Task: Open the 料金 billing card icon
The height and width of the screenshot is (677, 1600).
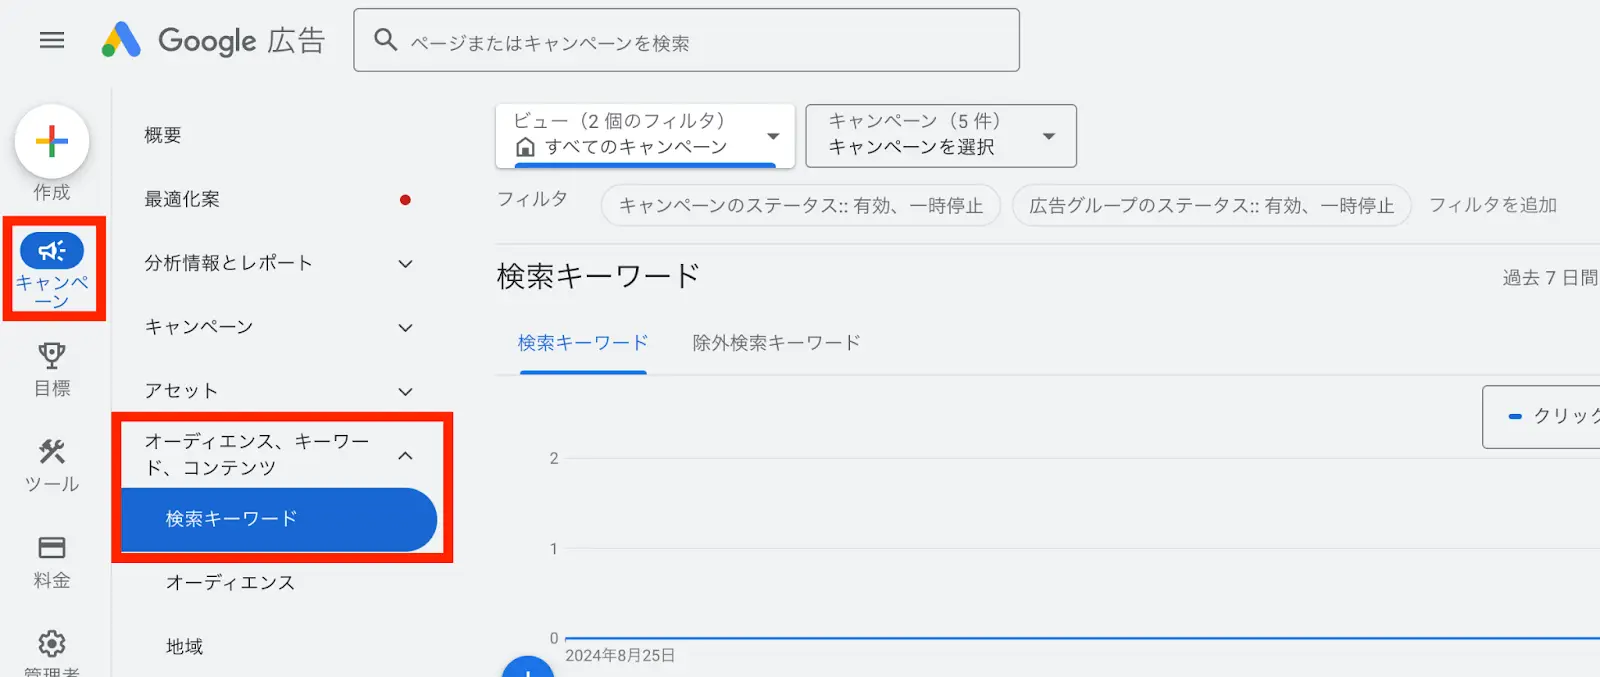Action: click(x=52, y=548)
